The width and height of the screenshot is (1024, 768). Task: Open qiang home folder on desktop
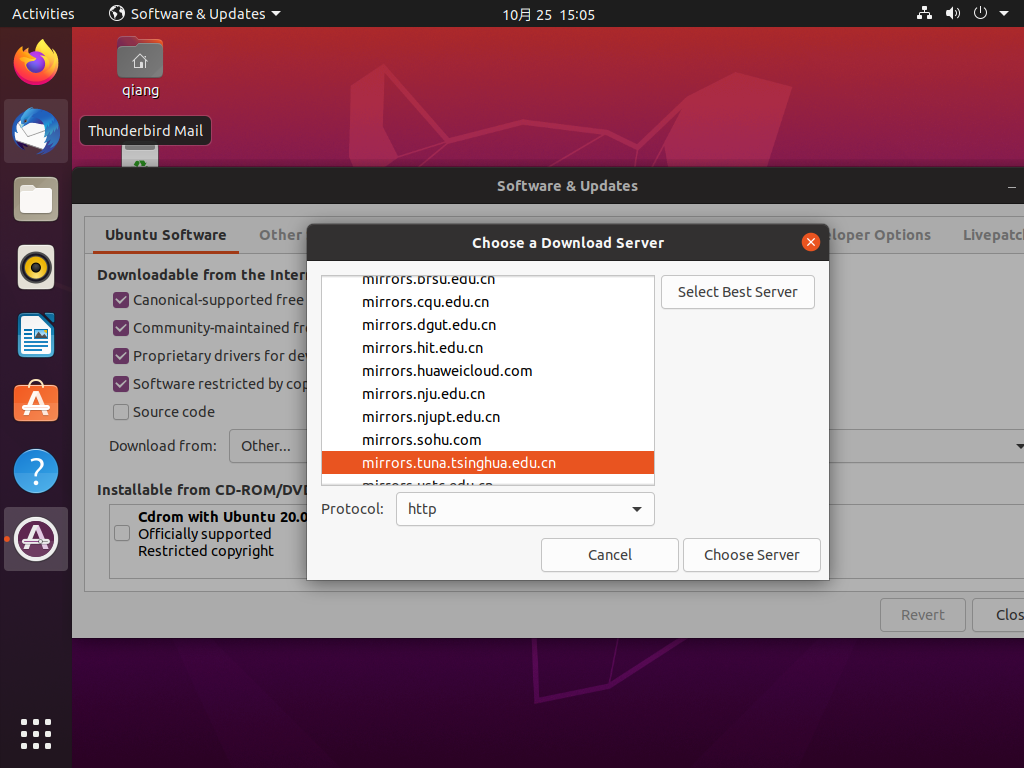pyautogui.click(x=140, y=66)
